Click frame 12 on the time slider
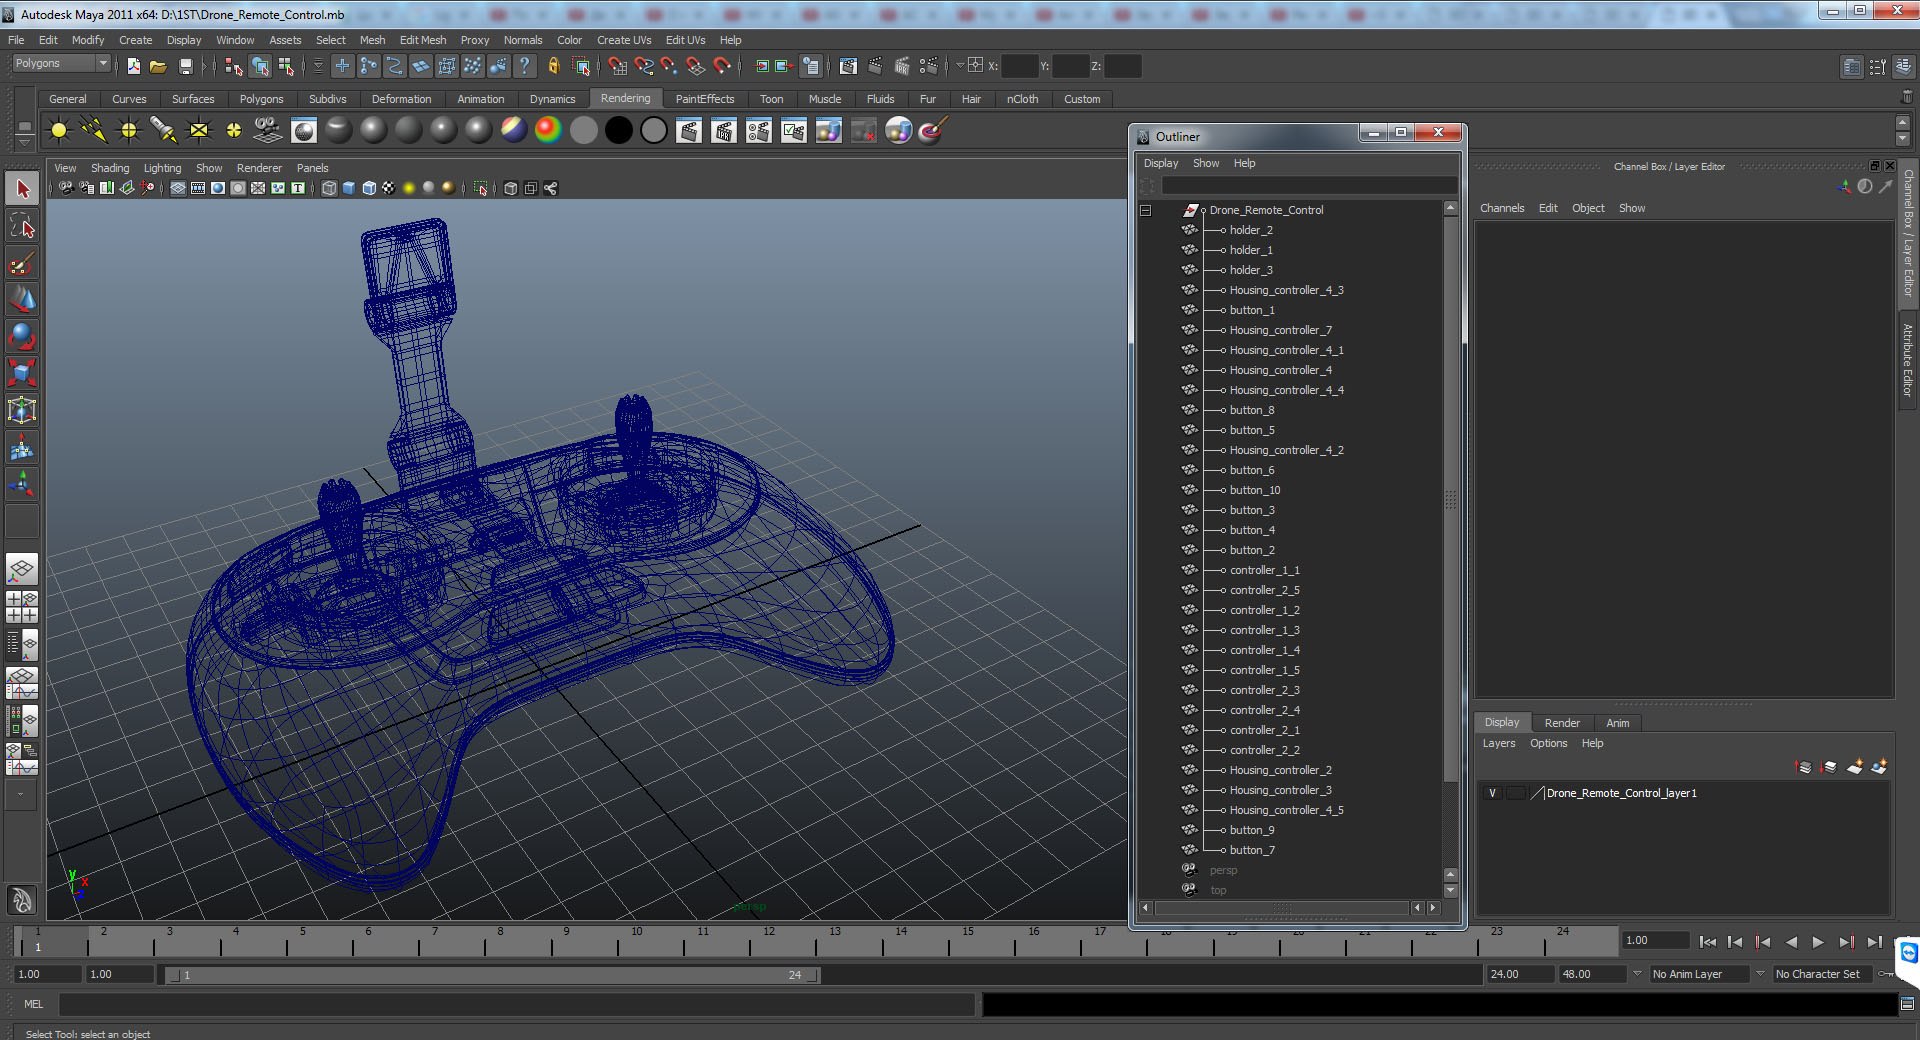 click(769, 942)
